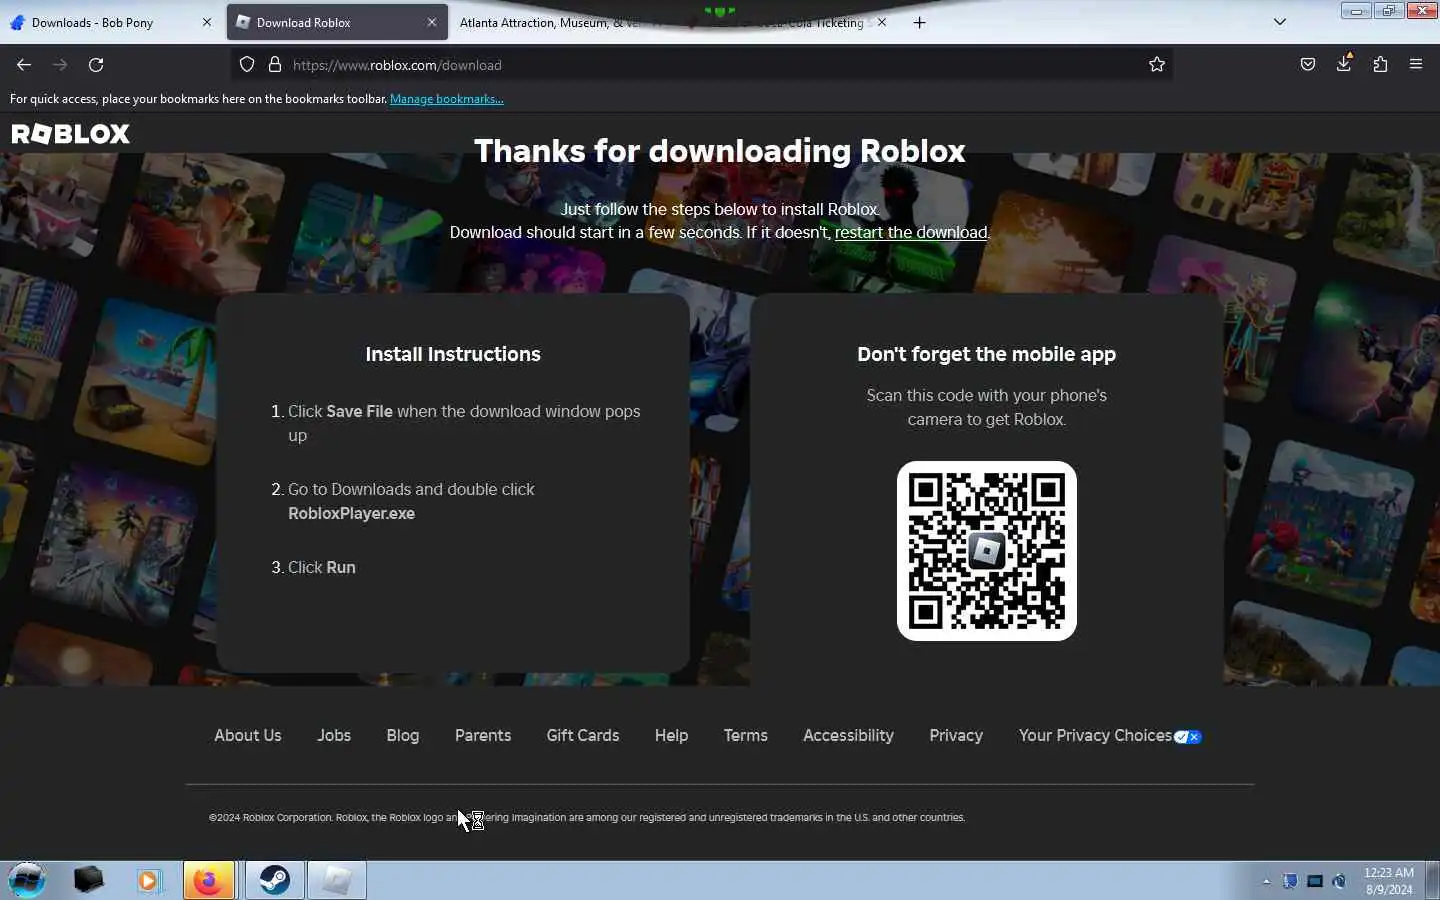
Task: Open the Firefox hamburger application menu
Action: click(x=1416, y=65)
